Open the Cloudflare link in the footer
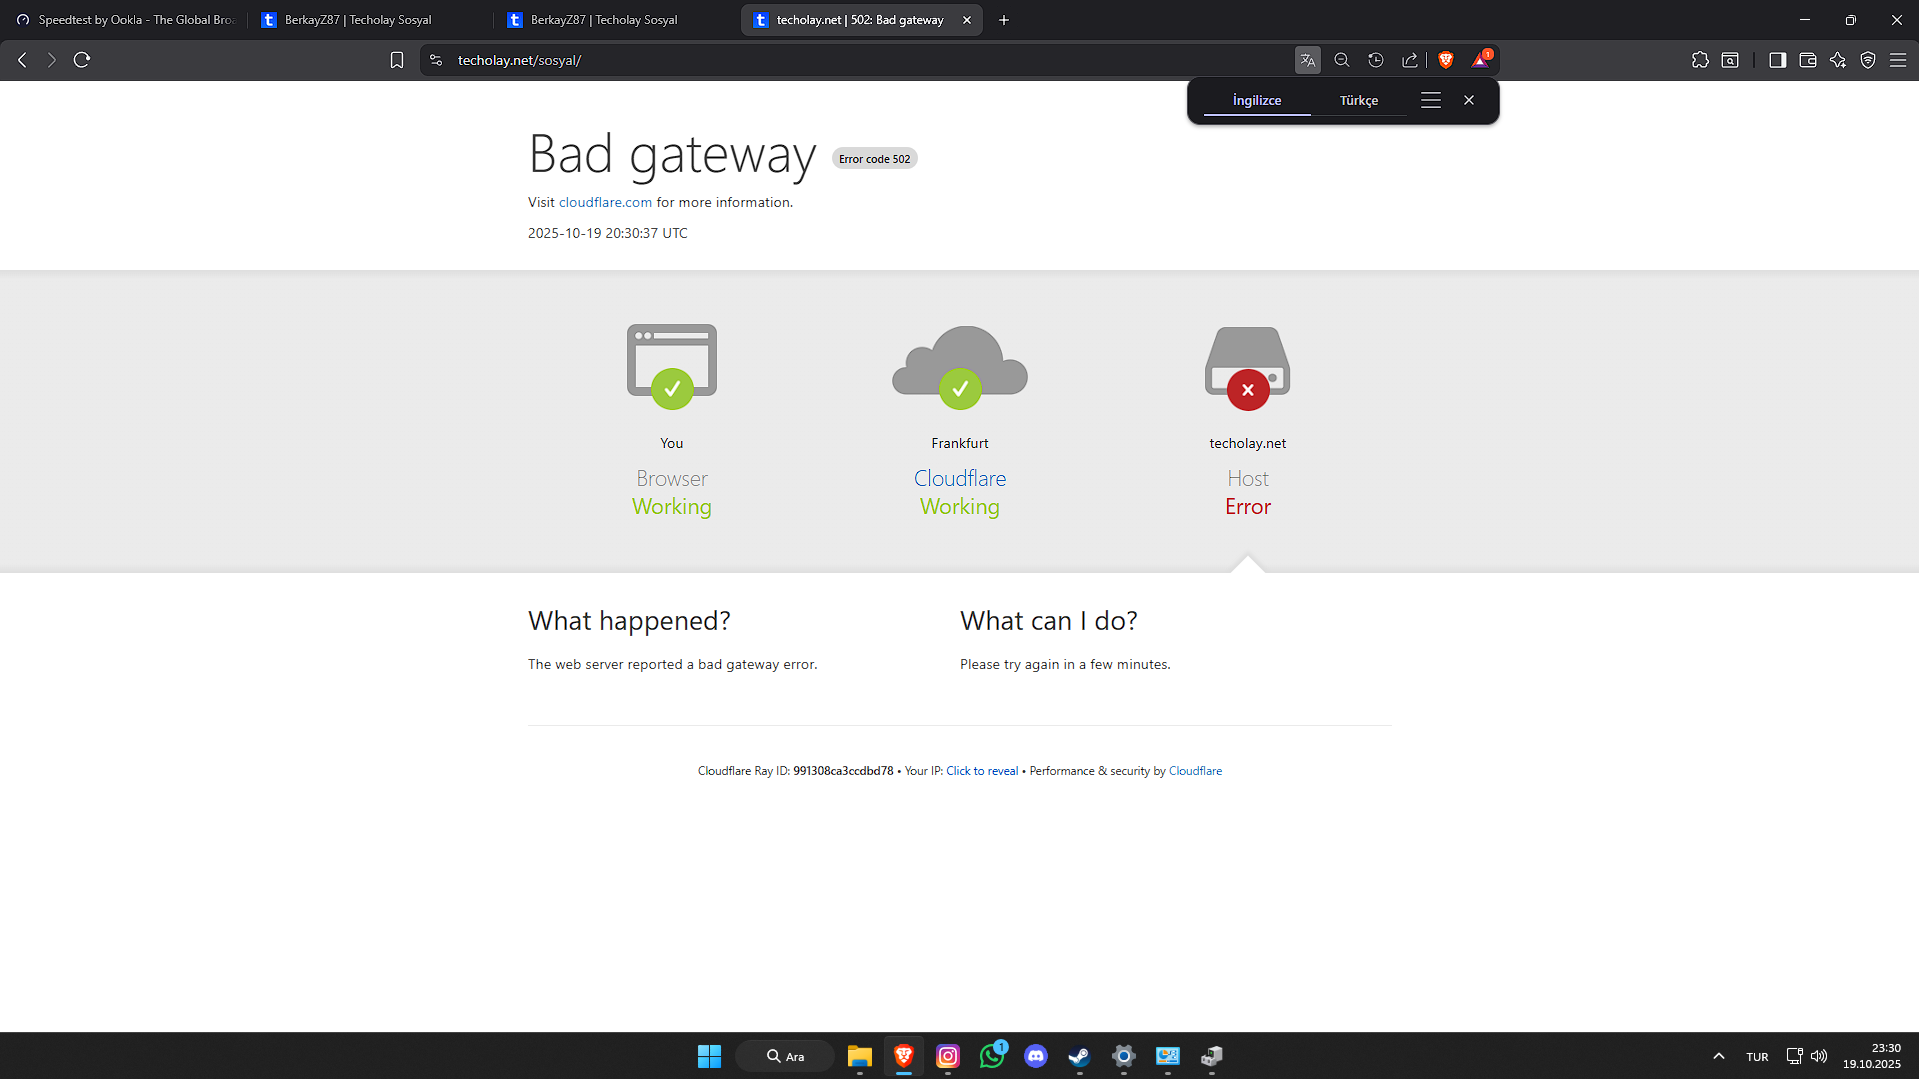1919x1079 pixels. [1195, 771]
